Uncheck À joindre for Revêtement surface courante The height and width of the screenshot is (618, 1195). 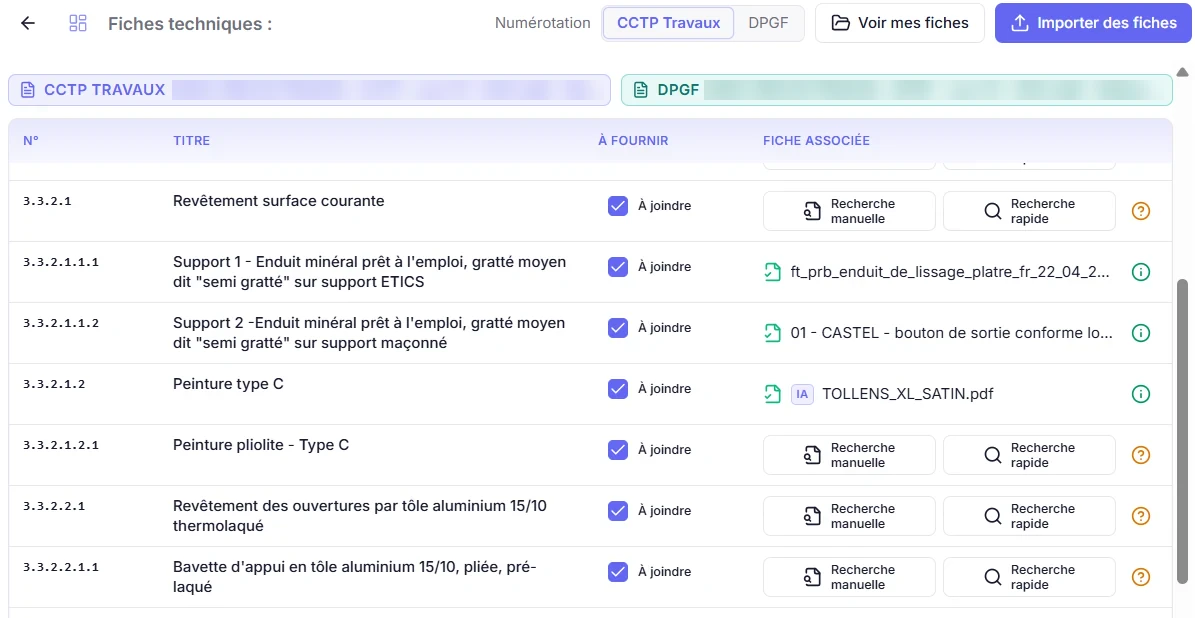[618, 206]
